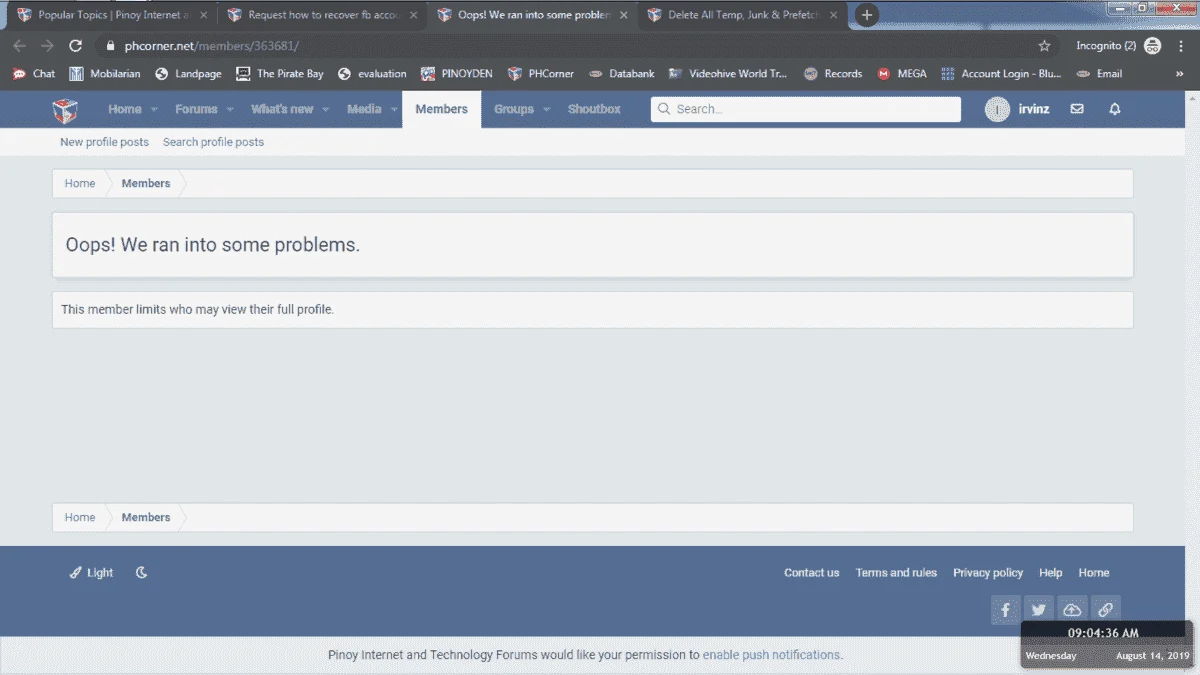The width and height of the screenshot is (1200, 675).
Task: Open the Groups navigation tab
Action: pyautogui.click(x=514, y=109)
